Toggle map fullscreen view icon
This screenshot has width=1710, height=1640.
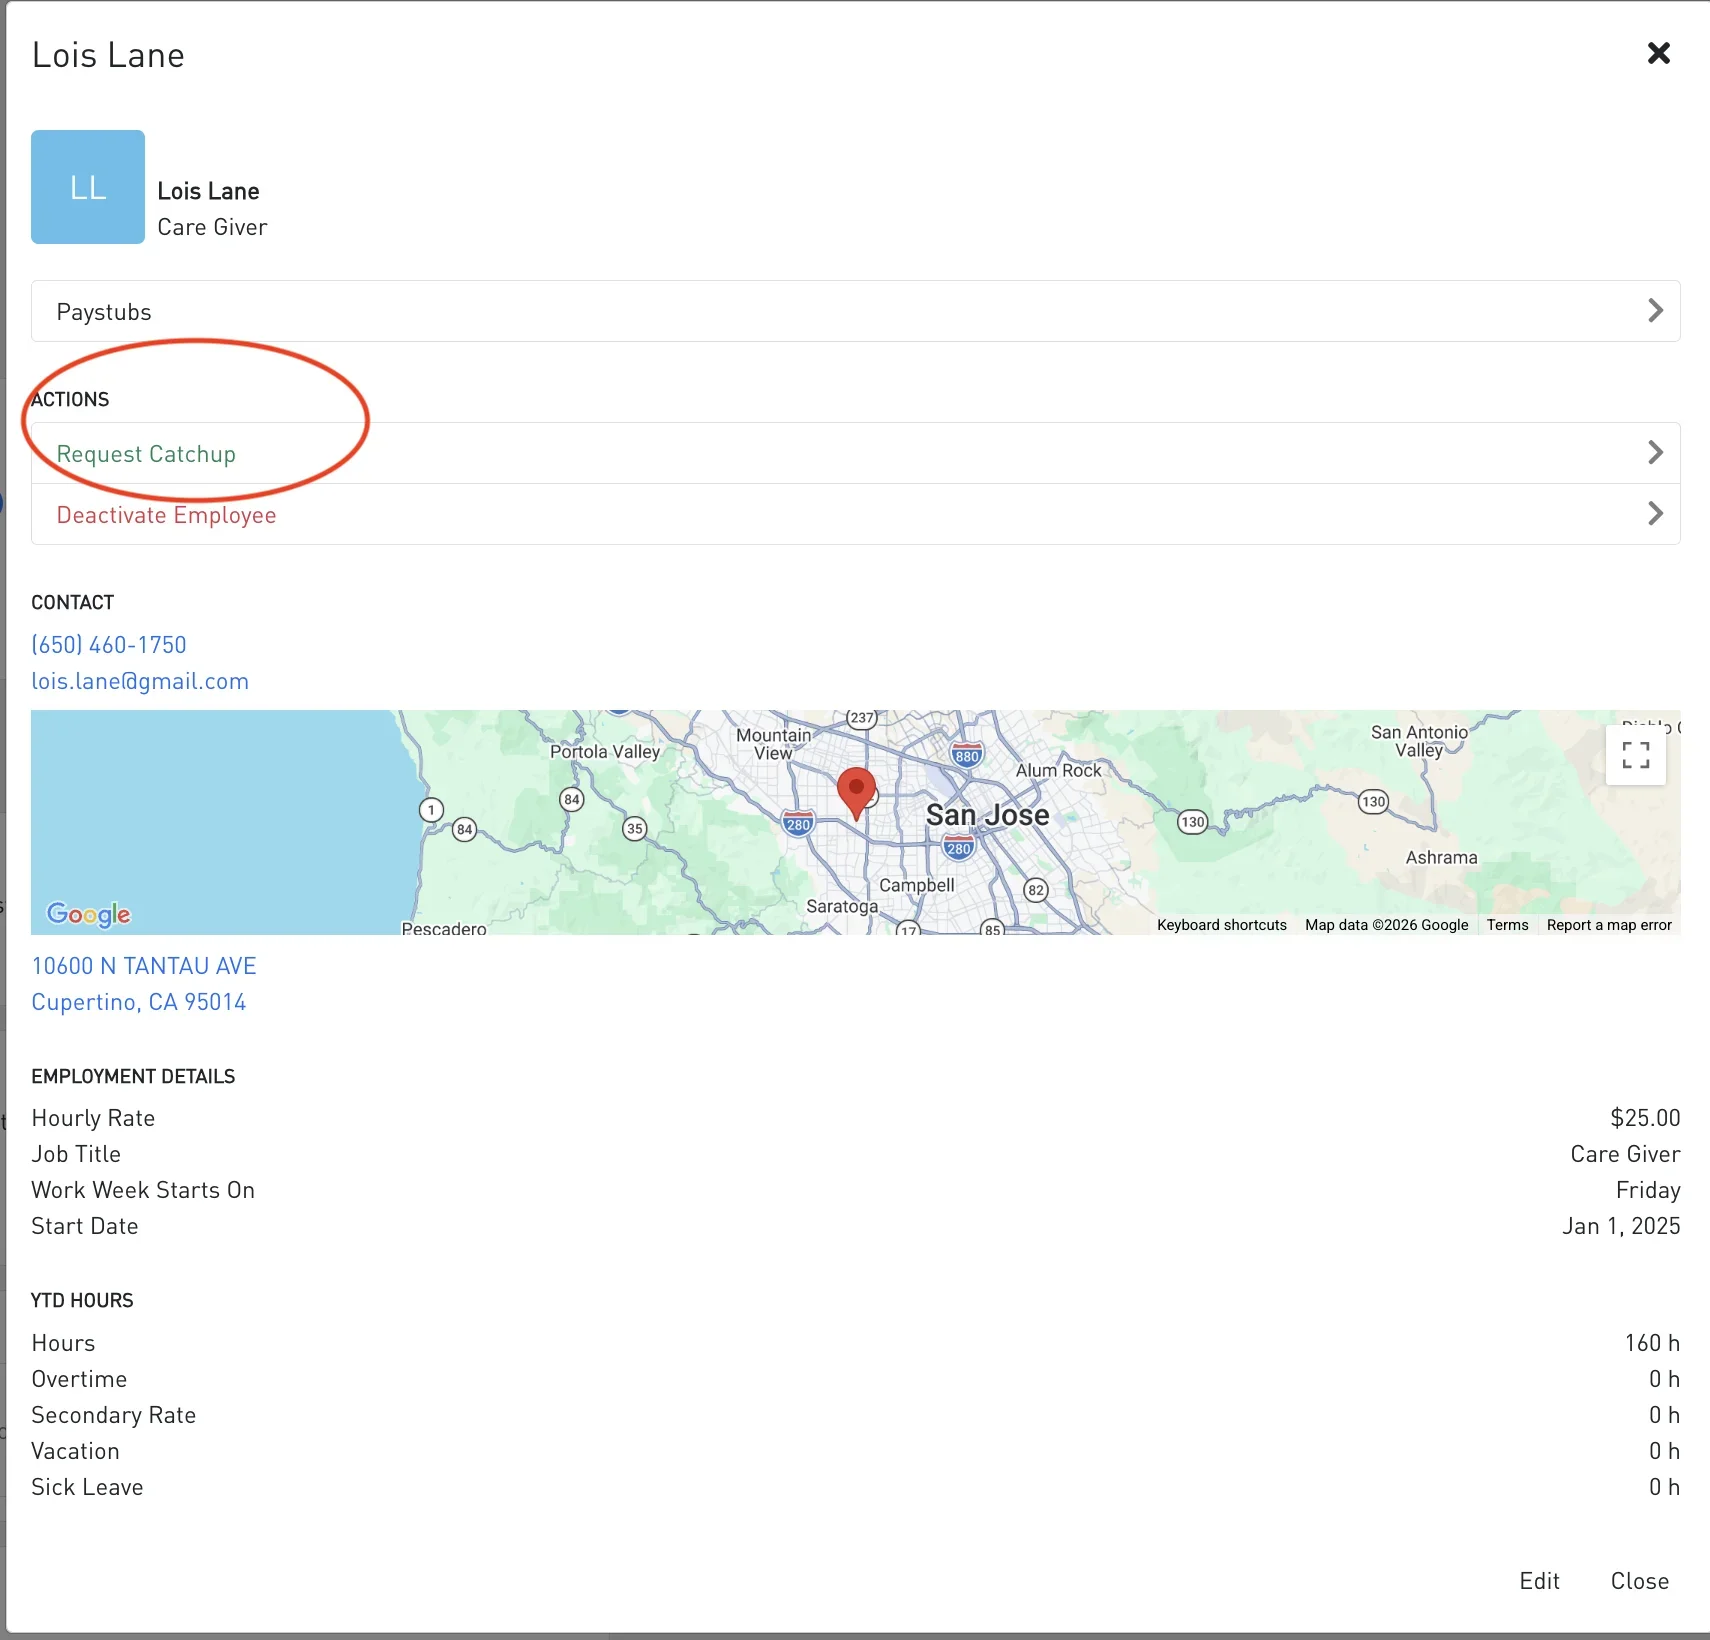(x=1635, y=755)
